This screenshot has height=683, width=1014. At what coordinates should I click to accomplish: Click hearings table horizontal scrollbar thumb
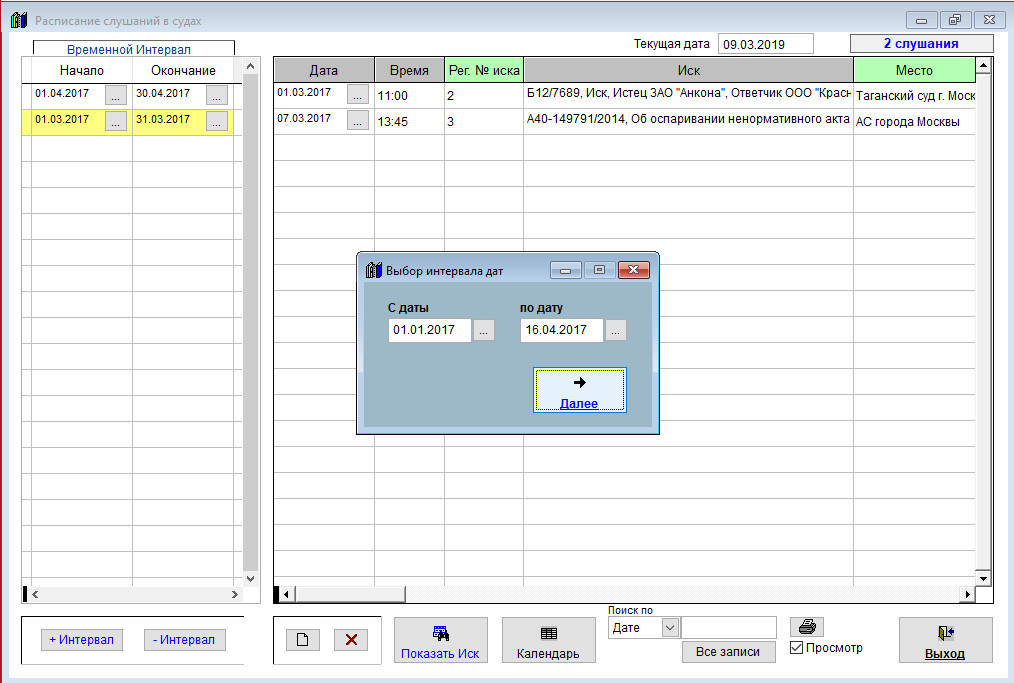pos(350,594)
